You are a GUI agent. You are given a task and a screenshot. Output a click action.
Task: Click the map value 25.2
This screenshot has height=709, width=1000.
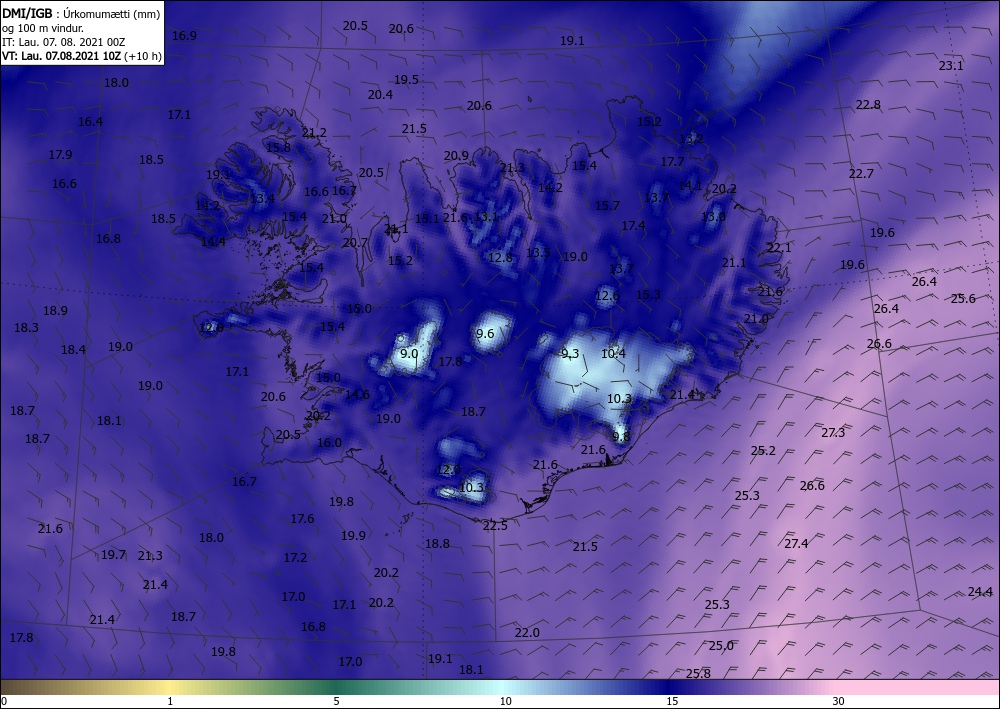pyautogui.click(x=763, y=451)
